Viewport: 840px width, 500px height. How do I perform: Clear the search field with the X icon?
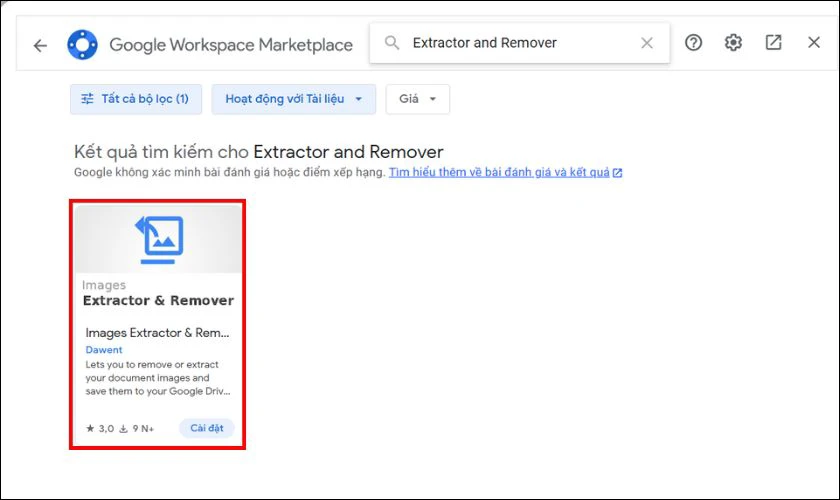(647, 43)
